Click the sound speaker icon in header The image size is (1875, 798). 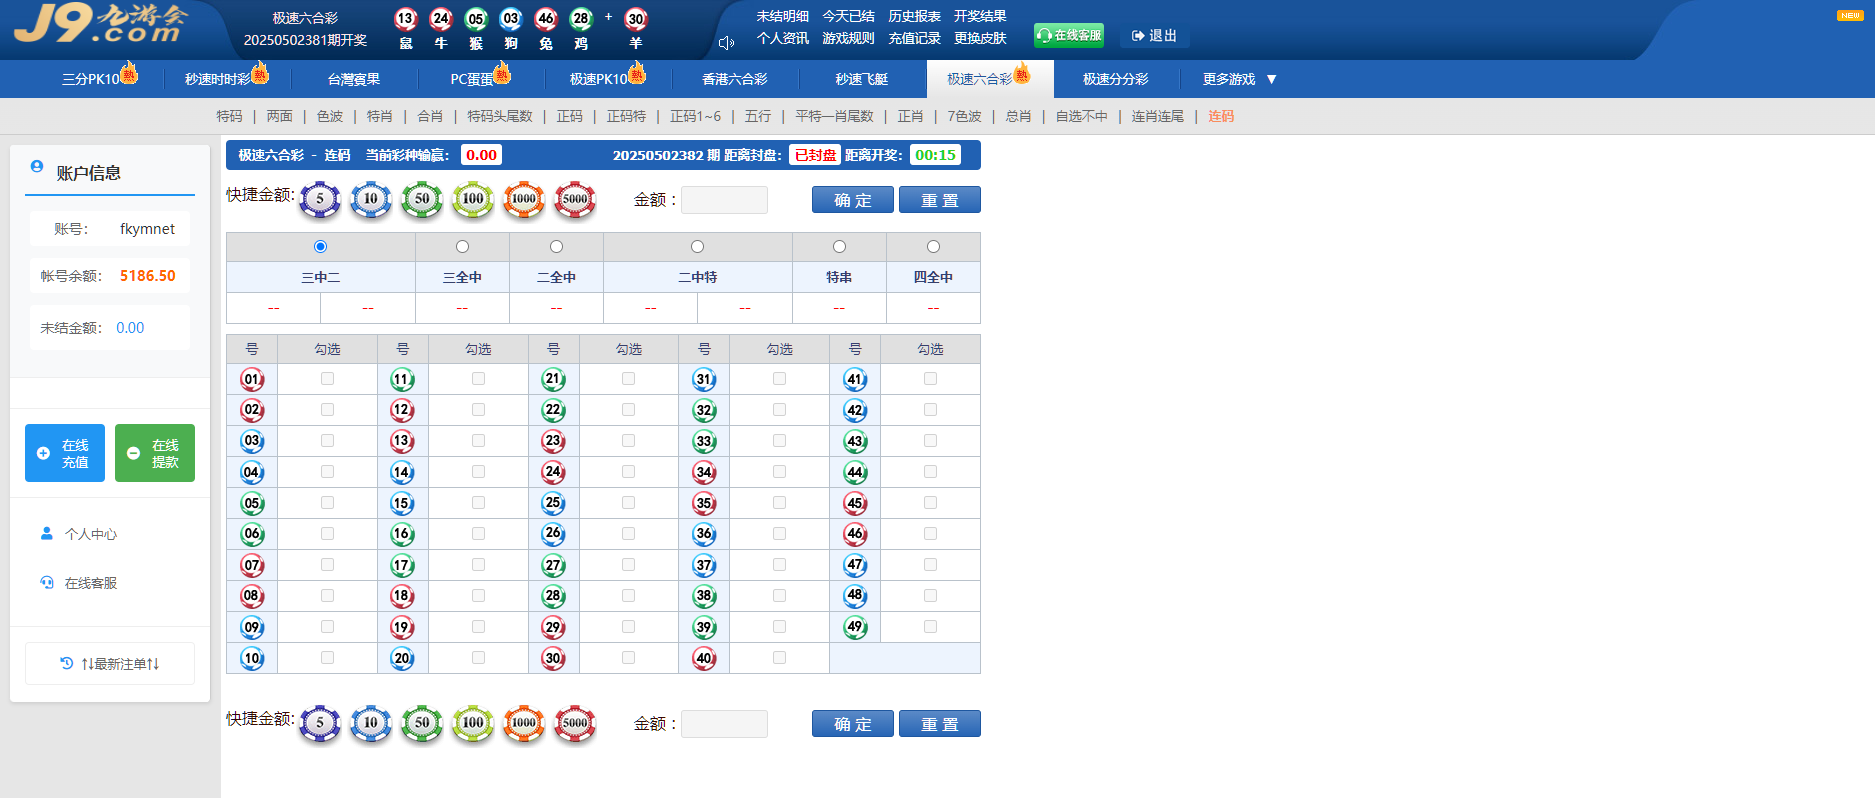coord(727,42)
